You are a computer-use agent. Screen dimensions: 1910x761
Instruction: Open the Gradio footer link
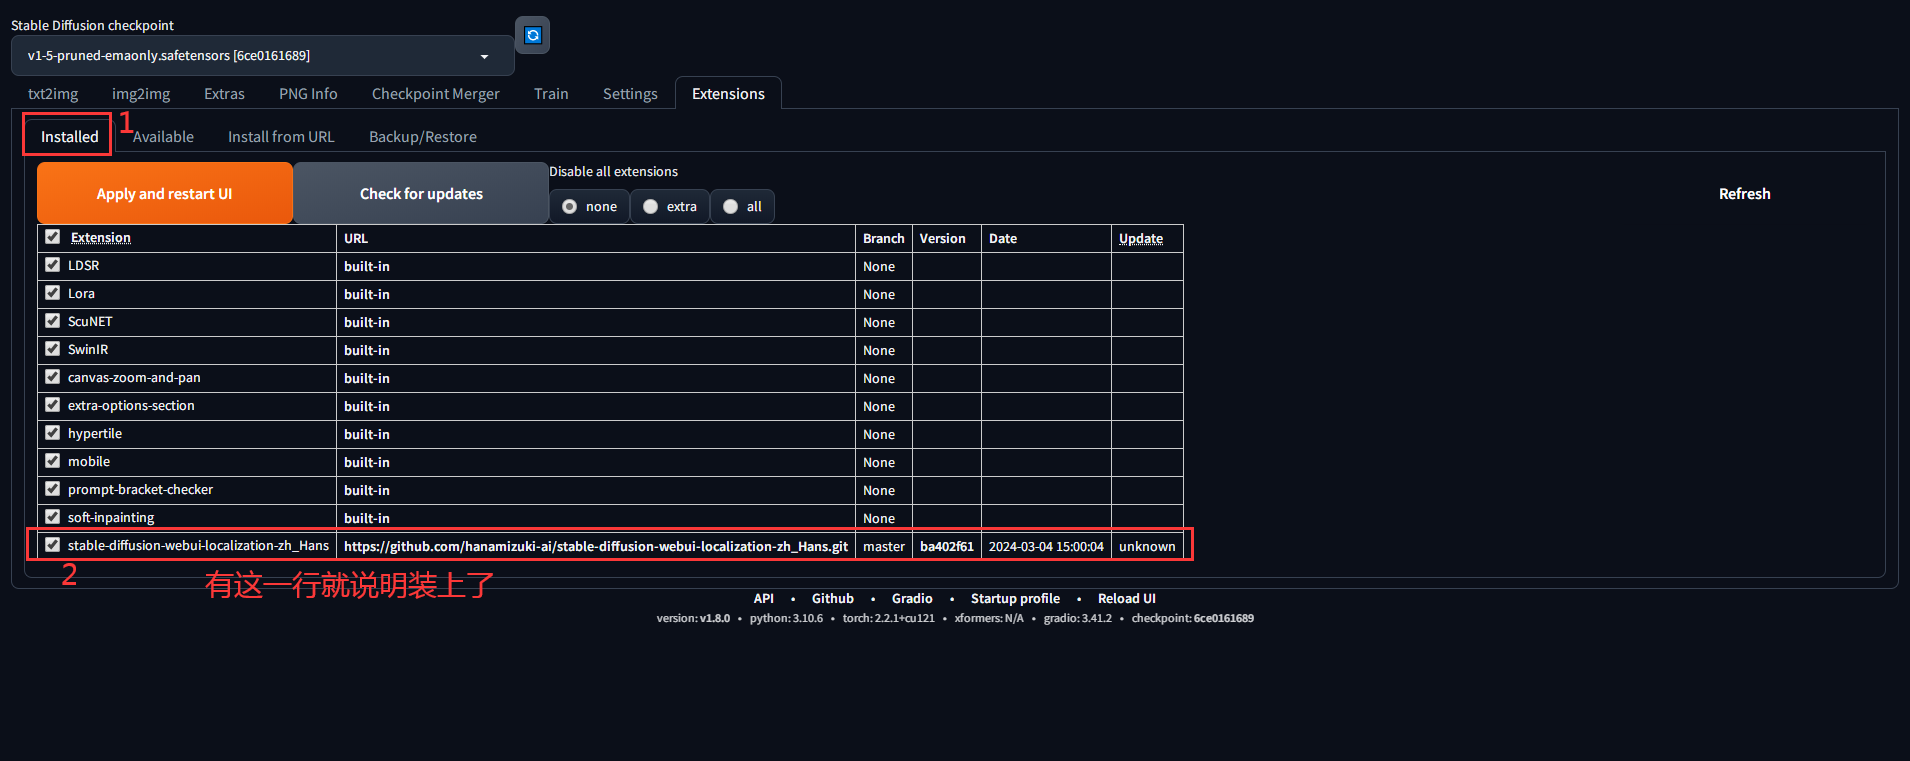click(x=912, y=598)
